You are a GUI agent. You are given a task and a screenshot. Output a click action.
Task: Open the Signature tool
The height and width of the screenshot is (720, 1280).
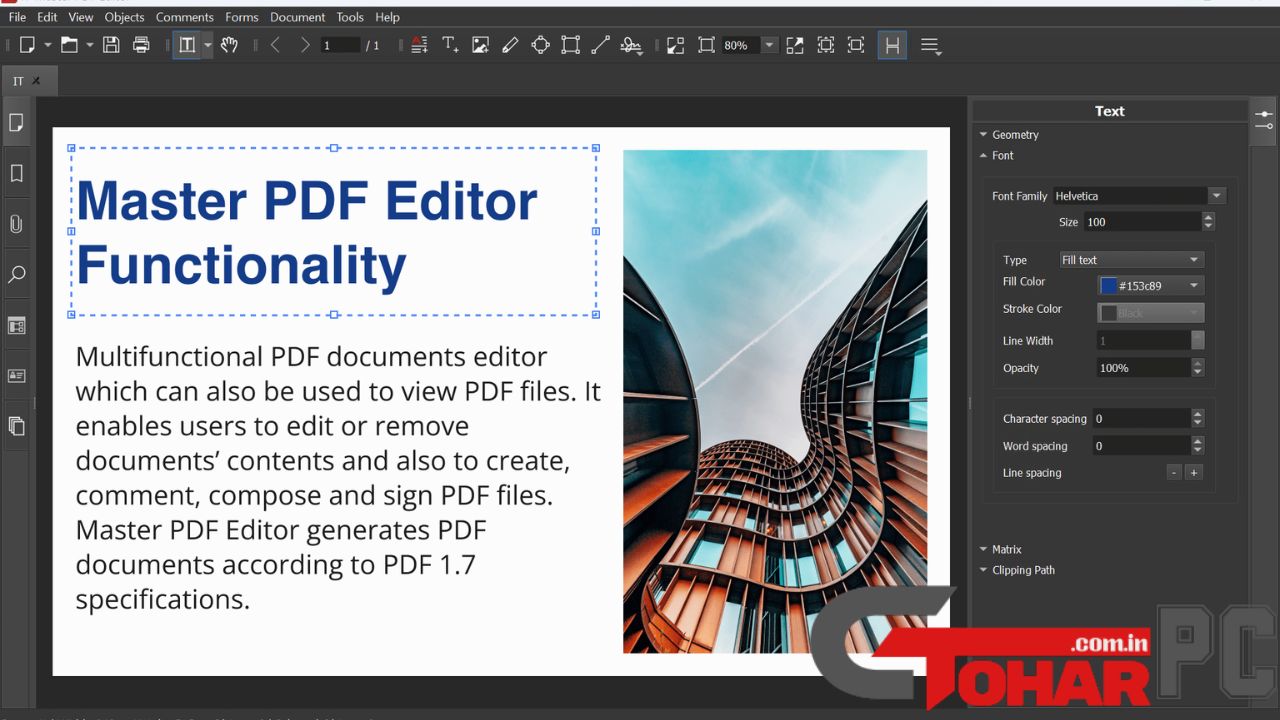pyautogui.click(x=631, y=46)
